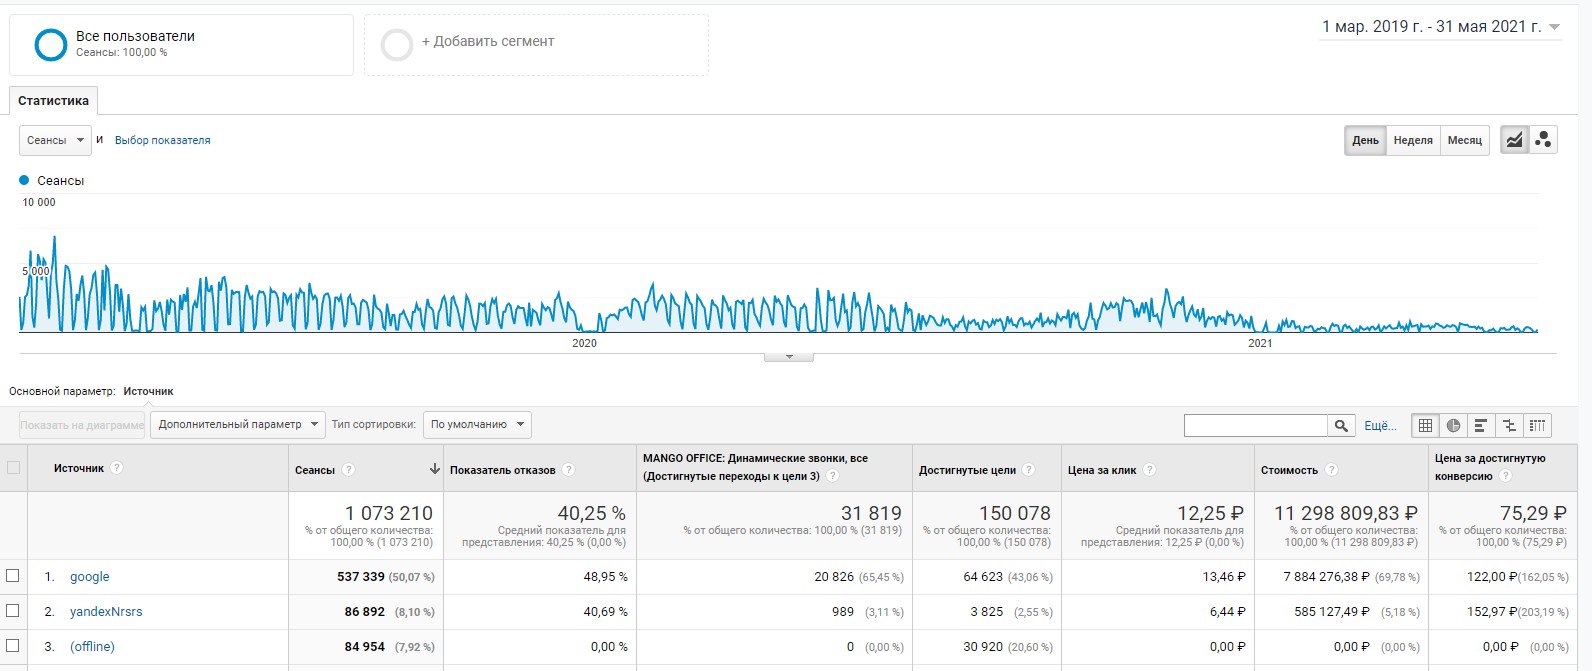1592x671 pixels.
Task: Click the 2020 label on the chart axis
Action: 584,343
